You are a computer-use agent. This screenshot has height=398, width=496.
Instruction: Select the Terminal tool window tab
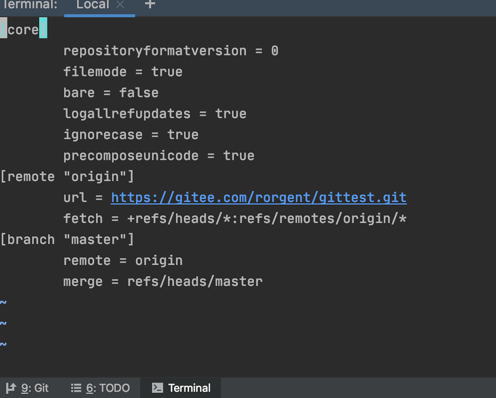181,388
